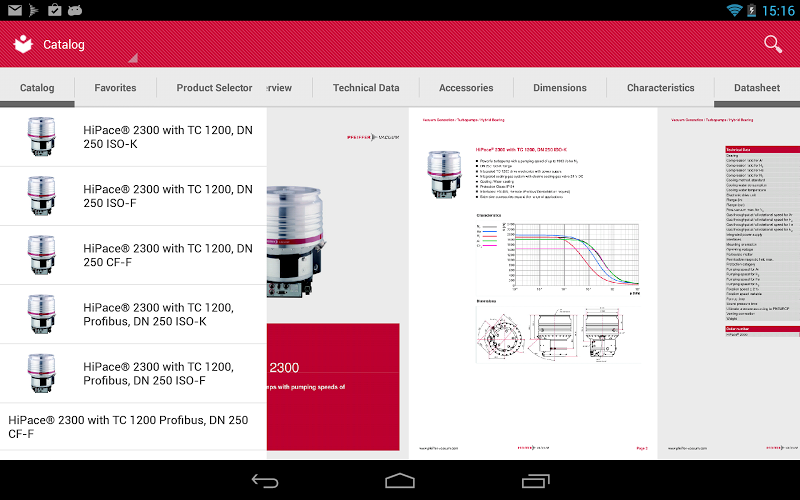This screenshot has width=800, height=500.
Task: Select HiPace 2300 TC 1200 Profibus DN 250 CF-F
Action: click(133, 427)
